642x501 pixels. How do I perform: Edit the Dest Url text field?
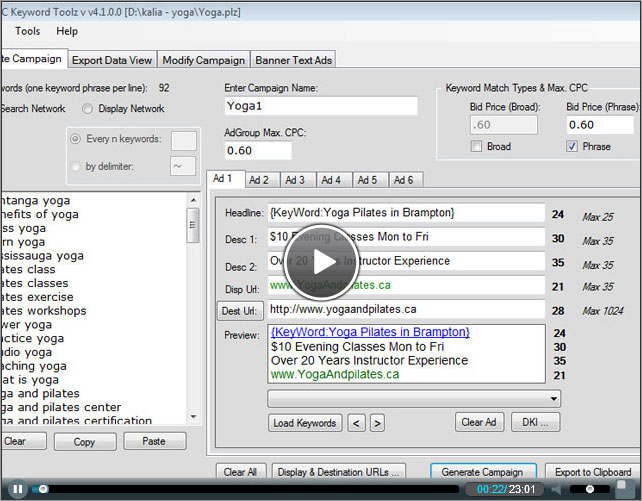pos(406,309)
